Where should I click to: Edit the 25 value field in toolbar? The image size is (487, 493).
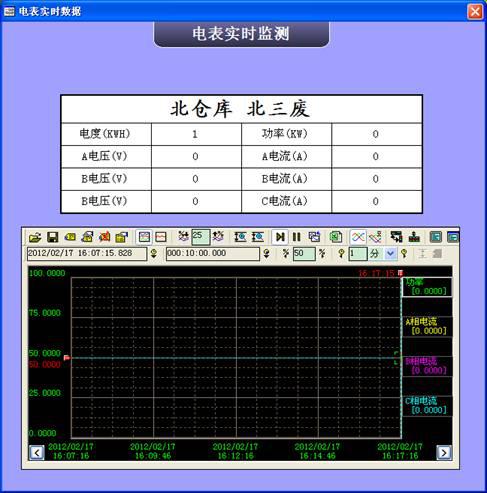click(201, 237)
